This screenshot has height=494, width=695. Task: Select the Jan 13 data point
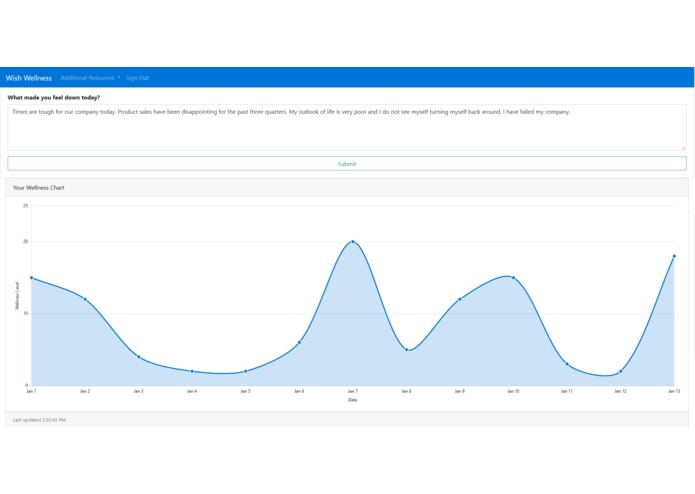(x=674, y=256)
